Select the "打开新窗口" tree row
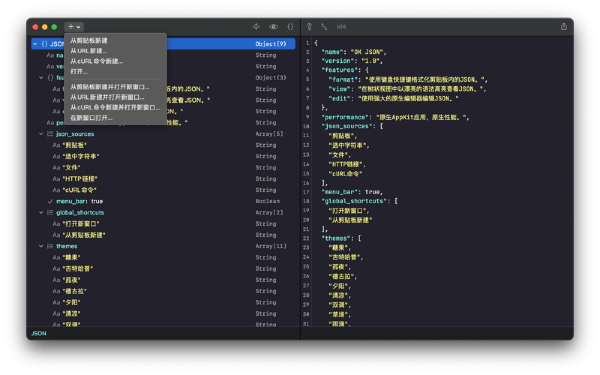 click(x=163, y=224)
